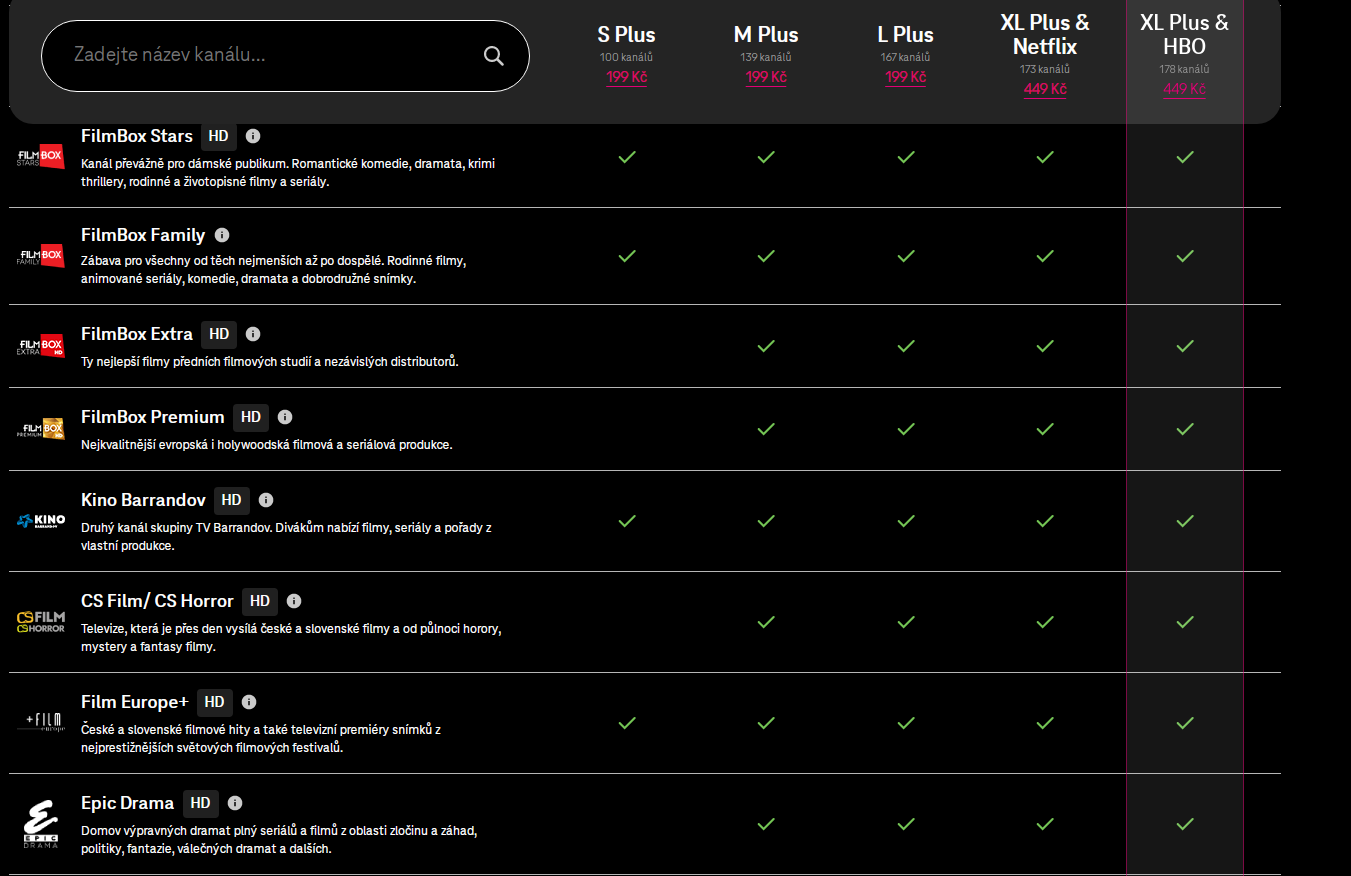Click info icon for CS Film/ CS Horror
Viewport: 1351px width, 876px height.
coord(294,601)
